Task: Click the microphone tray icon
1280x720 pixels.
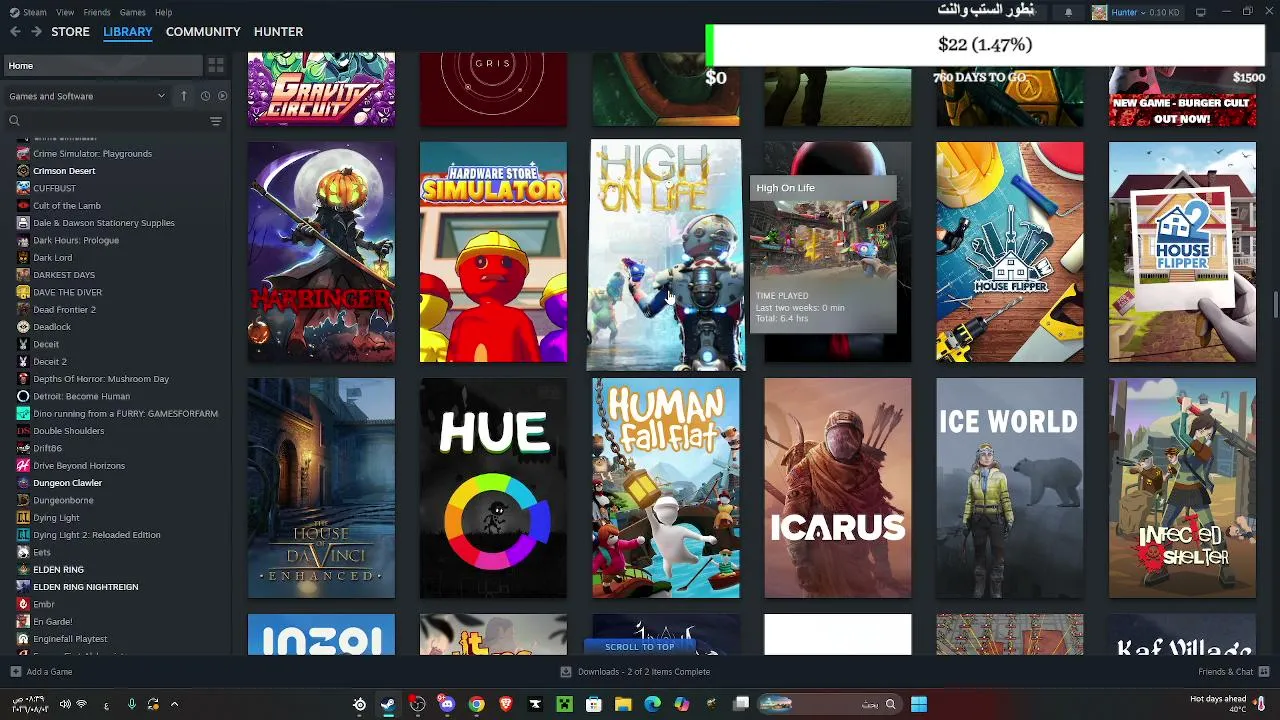Action: 131,704
